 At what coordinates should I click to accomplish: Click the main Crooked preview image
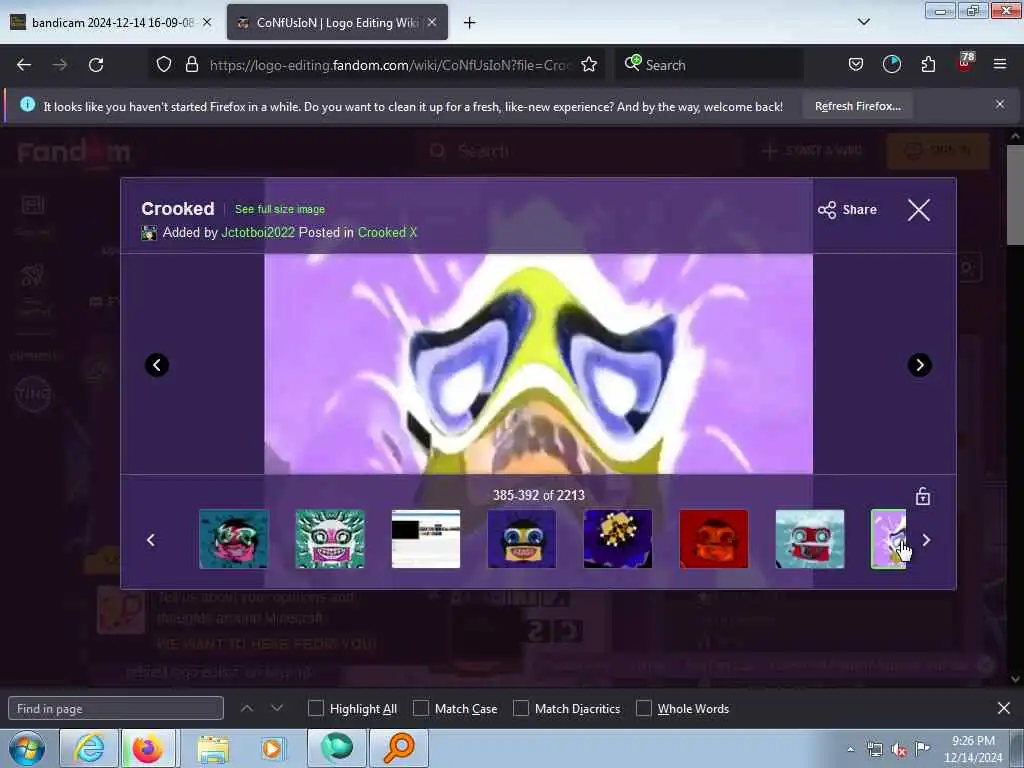pyautogui.click(x=538, y=364)
